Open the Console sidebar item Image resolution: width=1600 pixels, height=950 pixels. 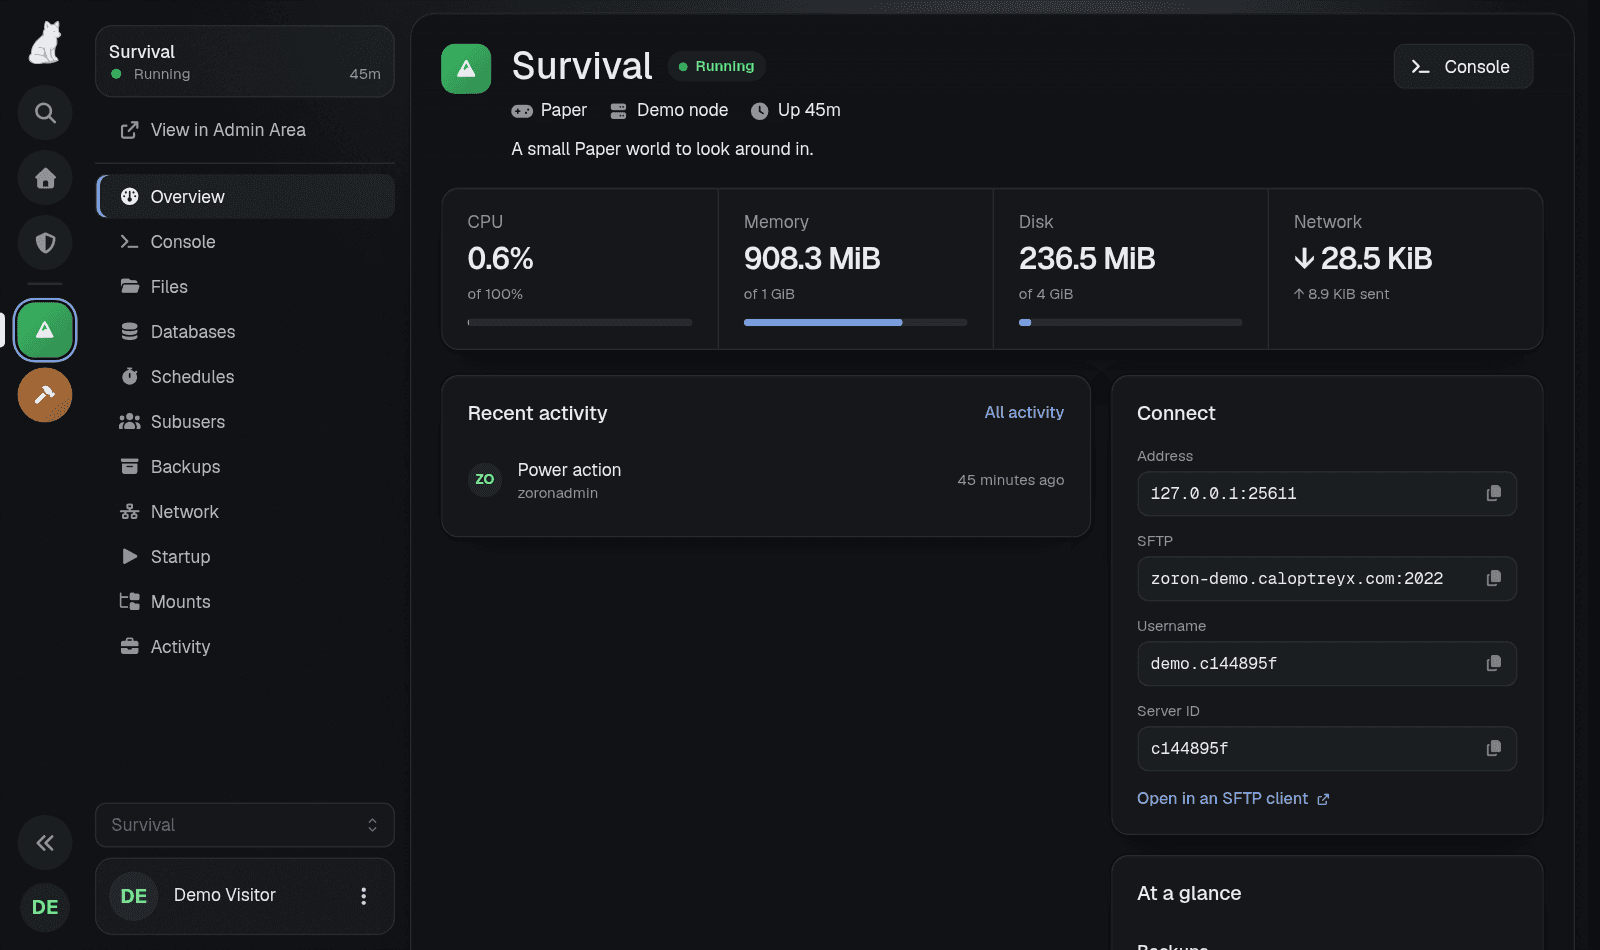(245, 242)
